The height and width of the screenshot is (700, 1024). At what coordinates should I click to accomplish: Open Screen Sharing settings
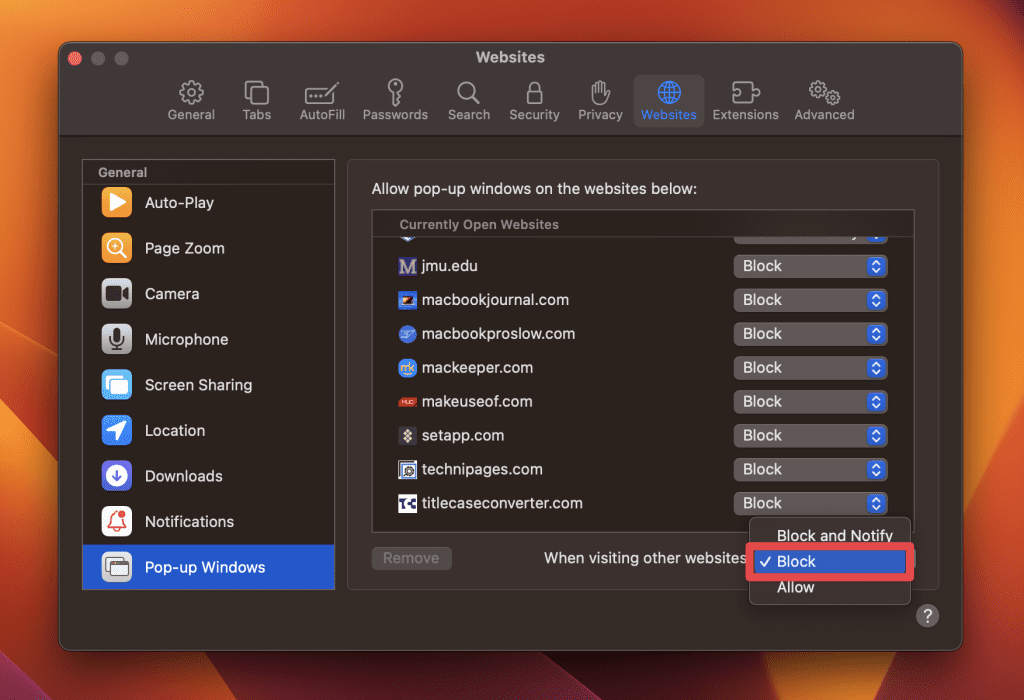198,385
